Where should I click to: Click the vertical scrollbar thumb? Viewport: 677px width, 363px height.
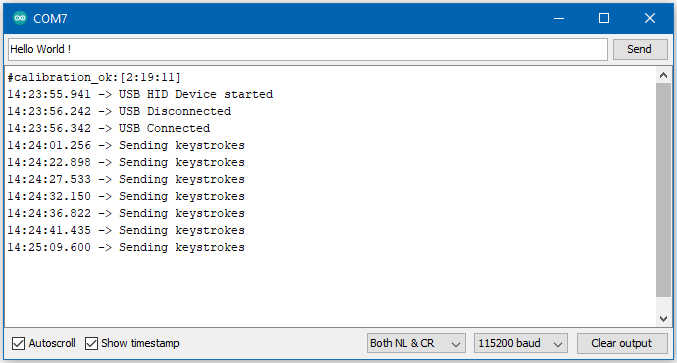point(663,190)
